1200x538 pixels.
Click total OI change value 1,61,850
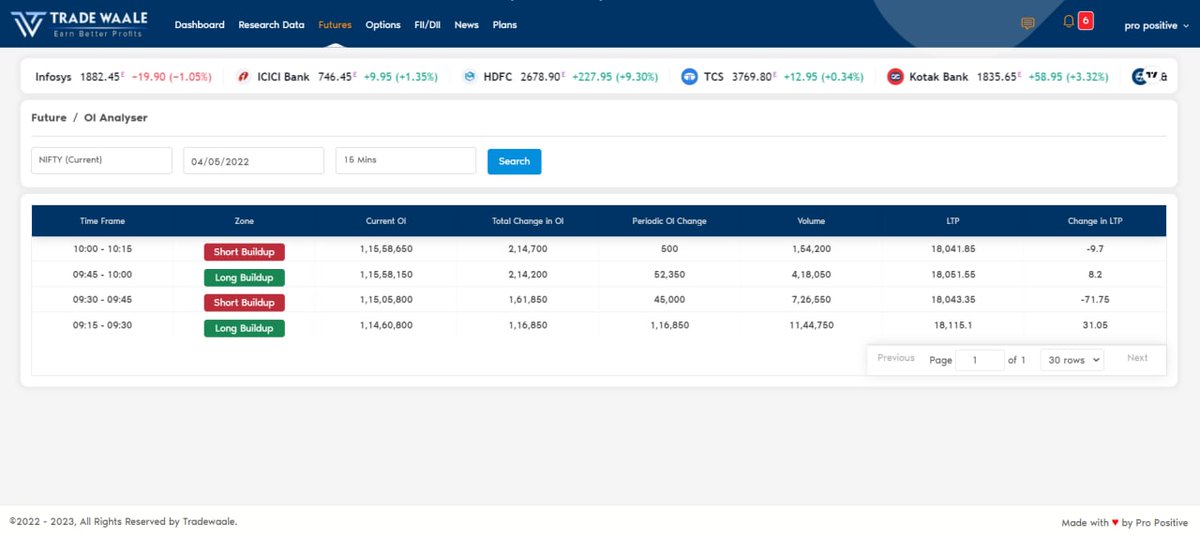[x=528, y=299]
